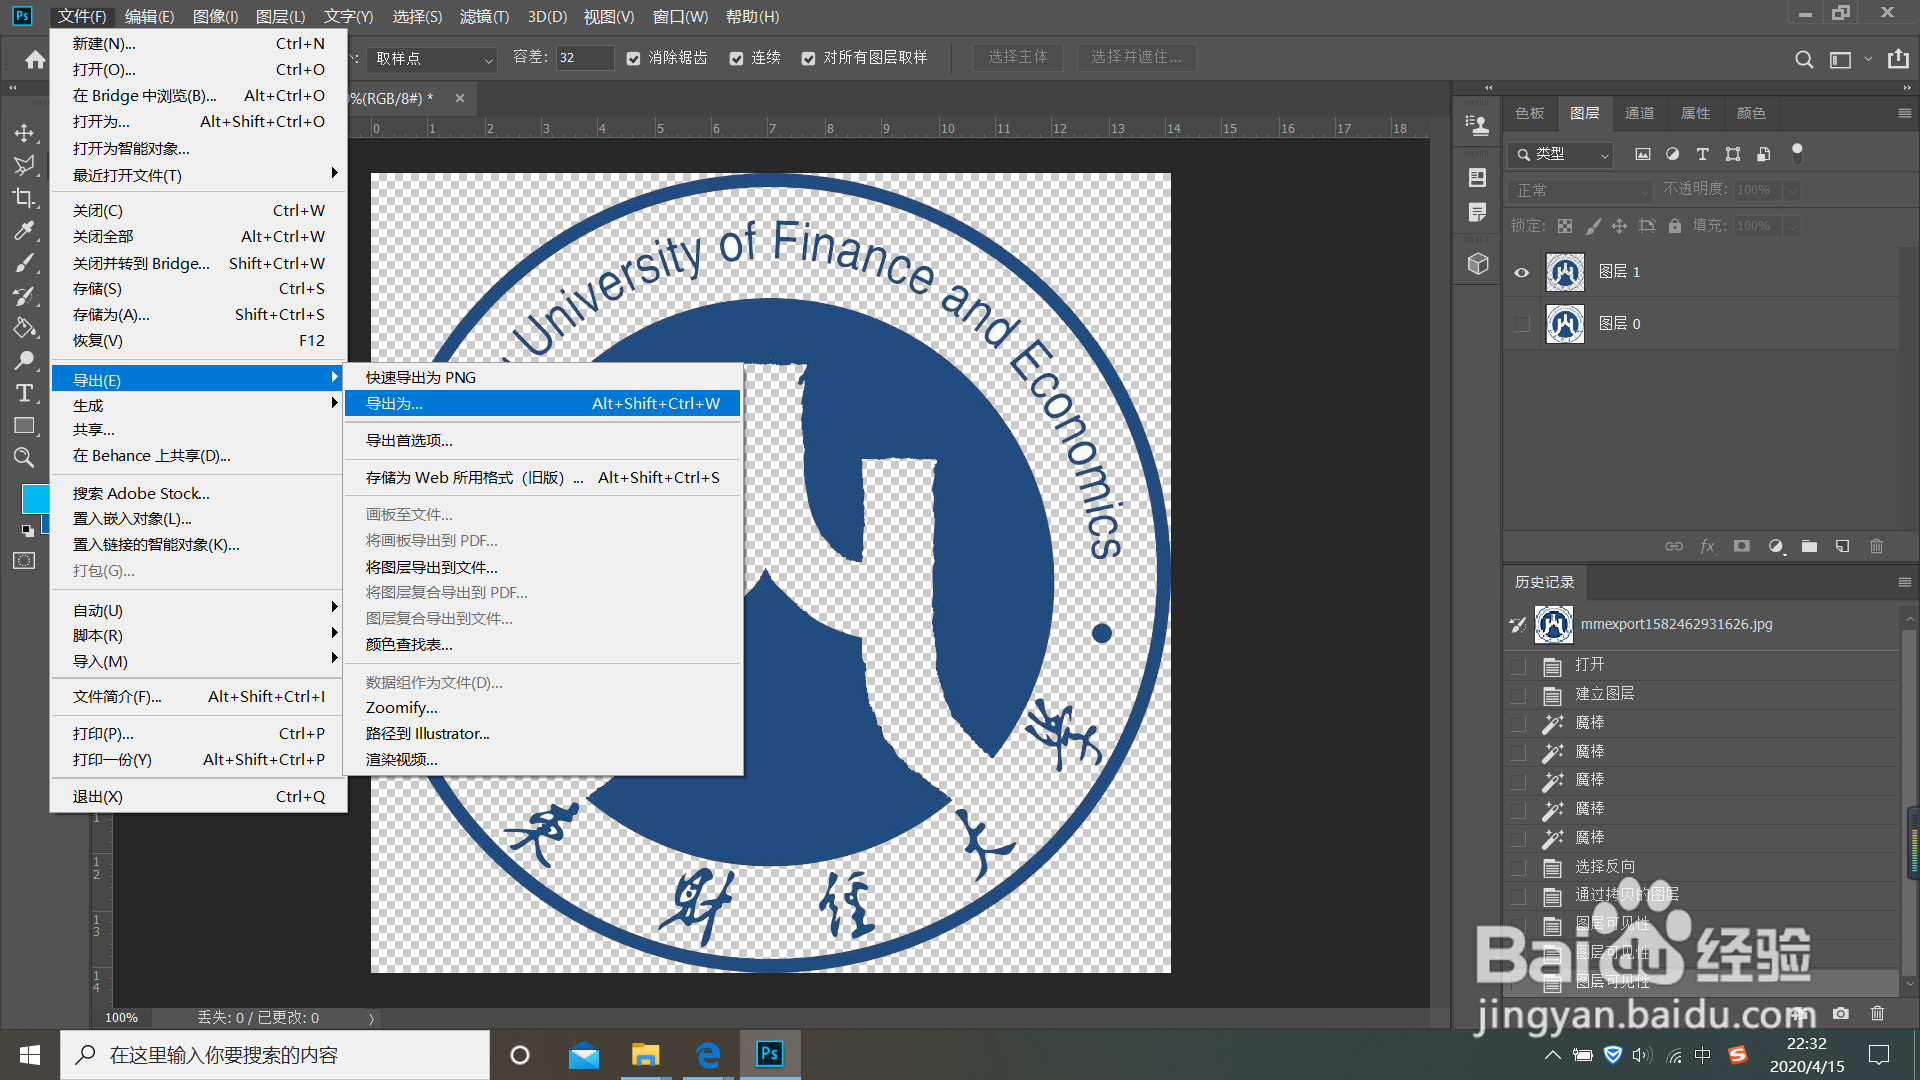Hide 图层 1 with eye icon
The height and width of the screenshot is (1080, 1920).
click(1521, 272)
